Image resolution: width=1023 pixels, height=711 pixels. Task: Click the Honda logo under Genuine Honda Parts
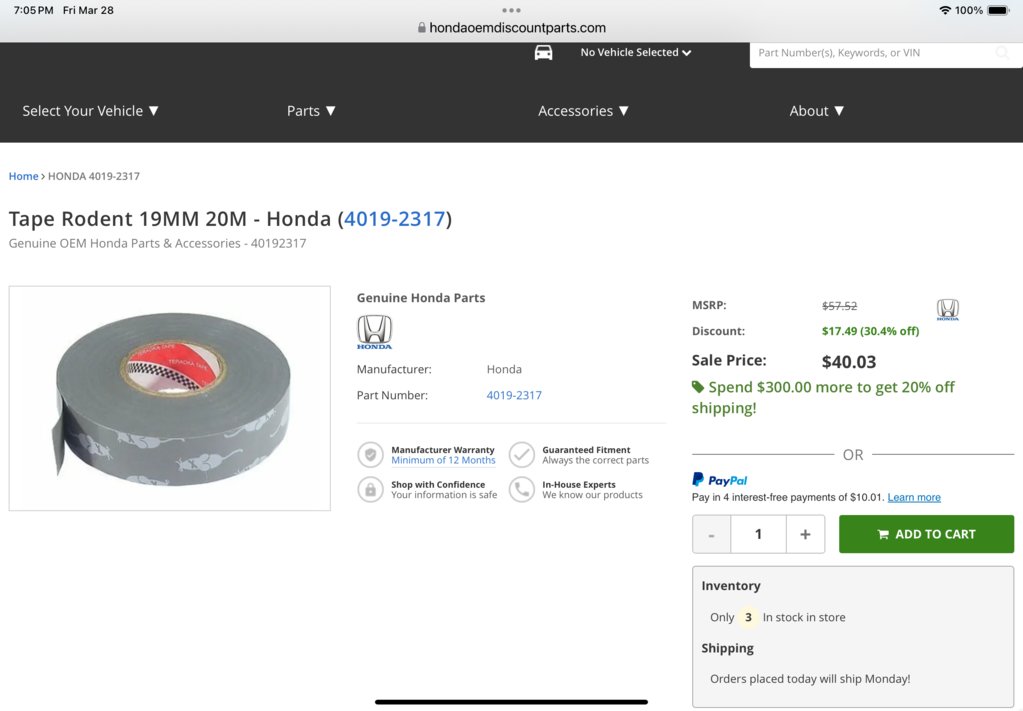pyautogui.click(x=374, y=332)
